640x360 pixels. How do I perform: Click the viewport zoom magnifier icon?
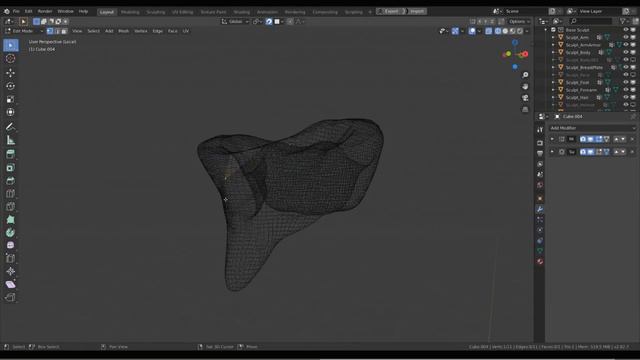coord(525,75)
